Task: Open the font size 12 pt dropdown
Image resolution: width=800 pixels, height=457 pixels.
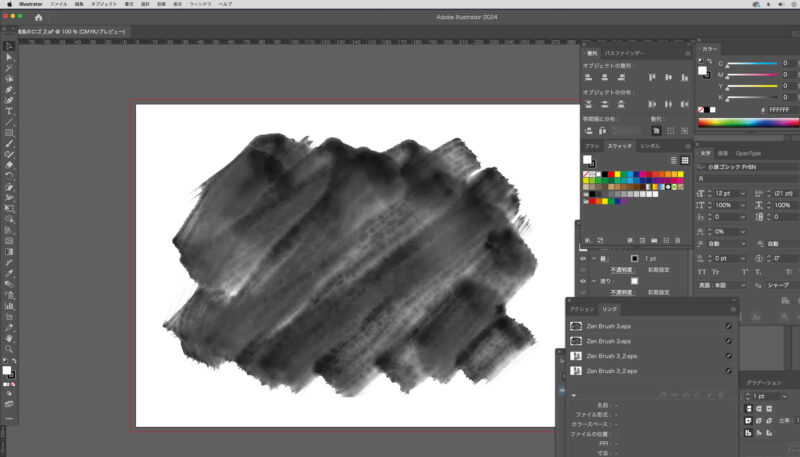Action: coord(744,192)
